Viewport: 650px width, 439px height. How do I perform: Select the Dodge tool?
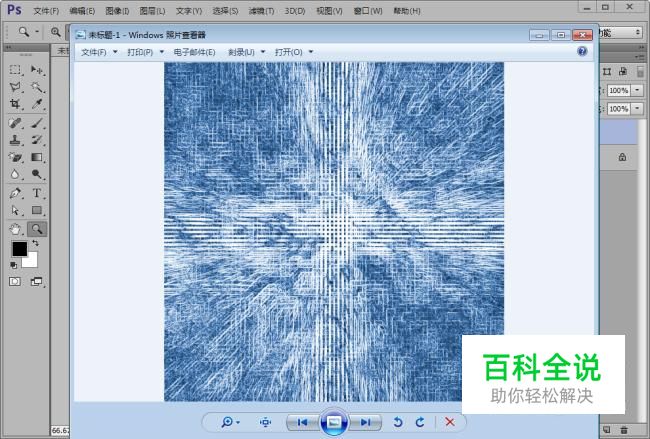pyautogui.click(x=37, y=174)
